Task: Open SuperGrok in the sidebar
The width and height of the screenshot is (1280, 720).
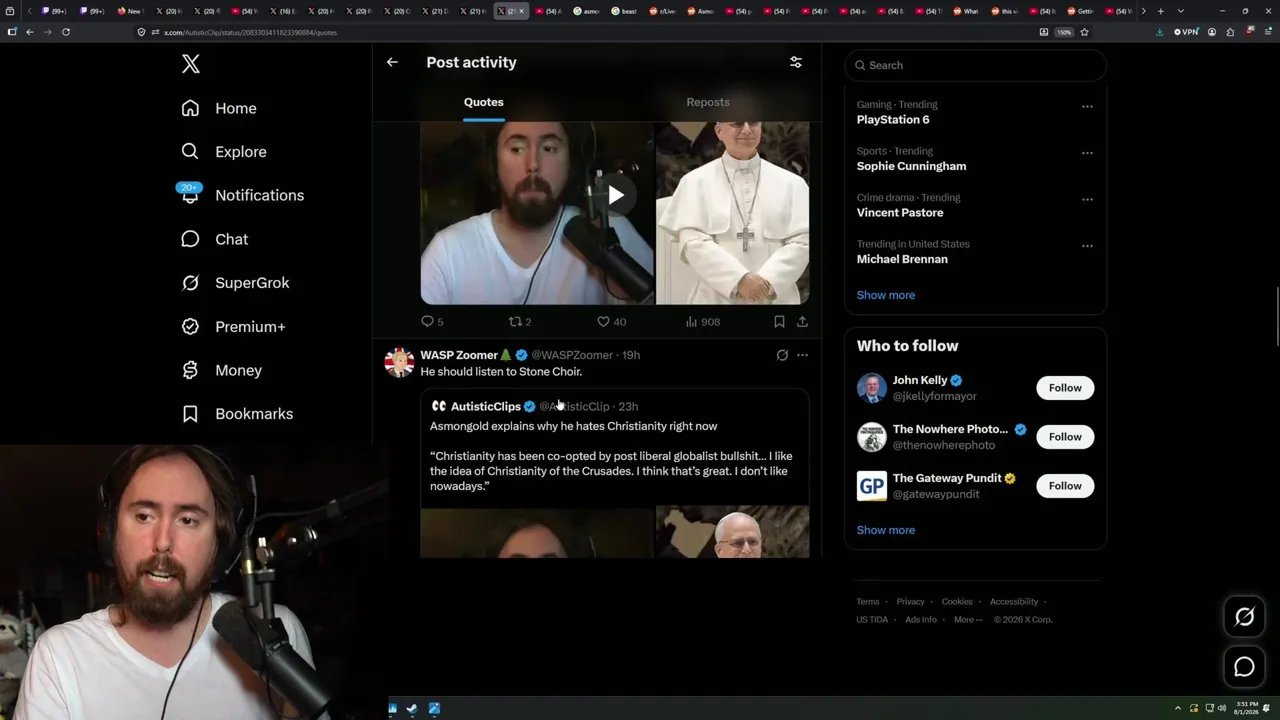Action: (235, 283)
